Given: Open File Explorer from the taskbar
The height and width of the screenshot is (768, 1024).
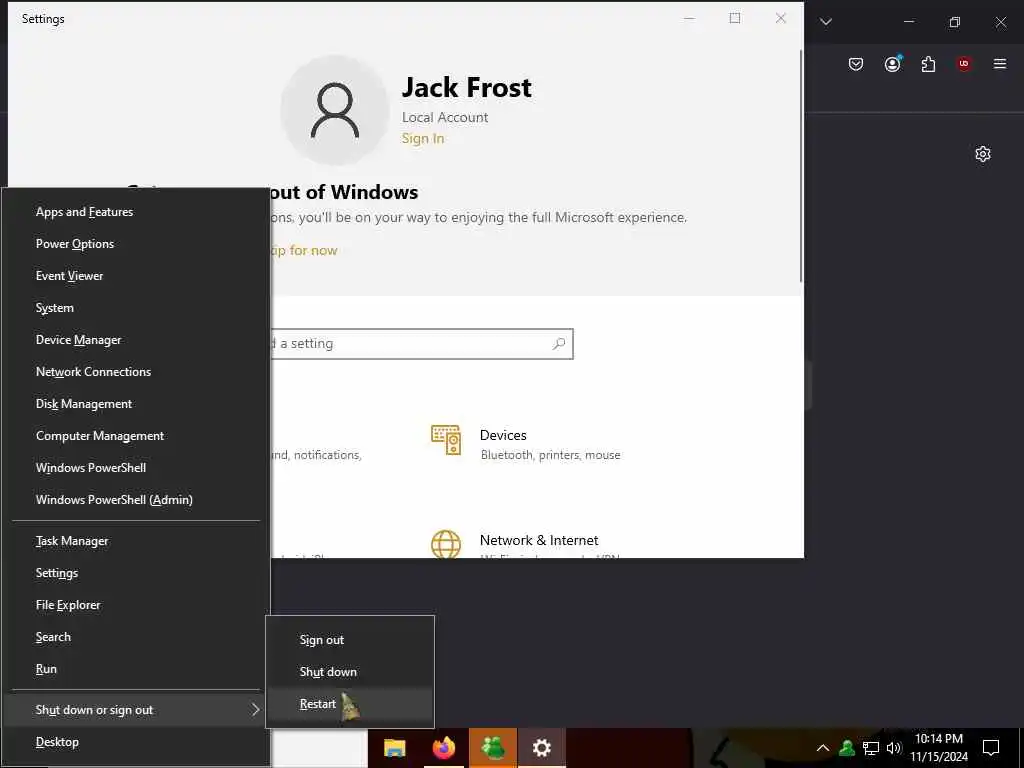Looking at the screenshot, I should [394, 748].
